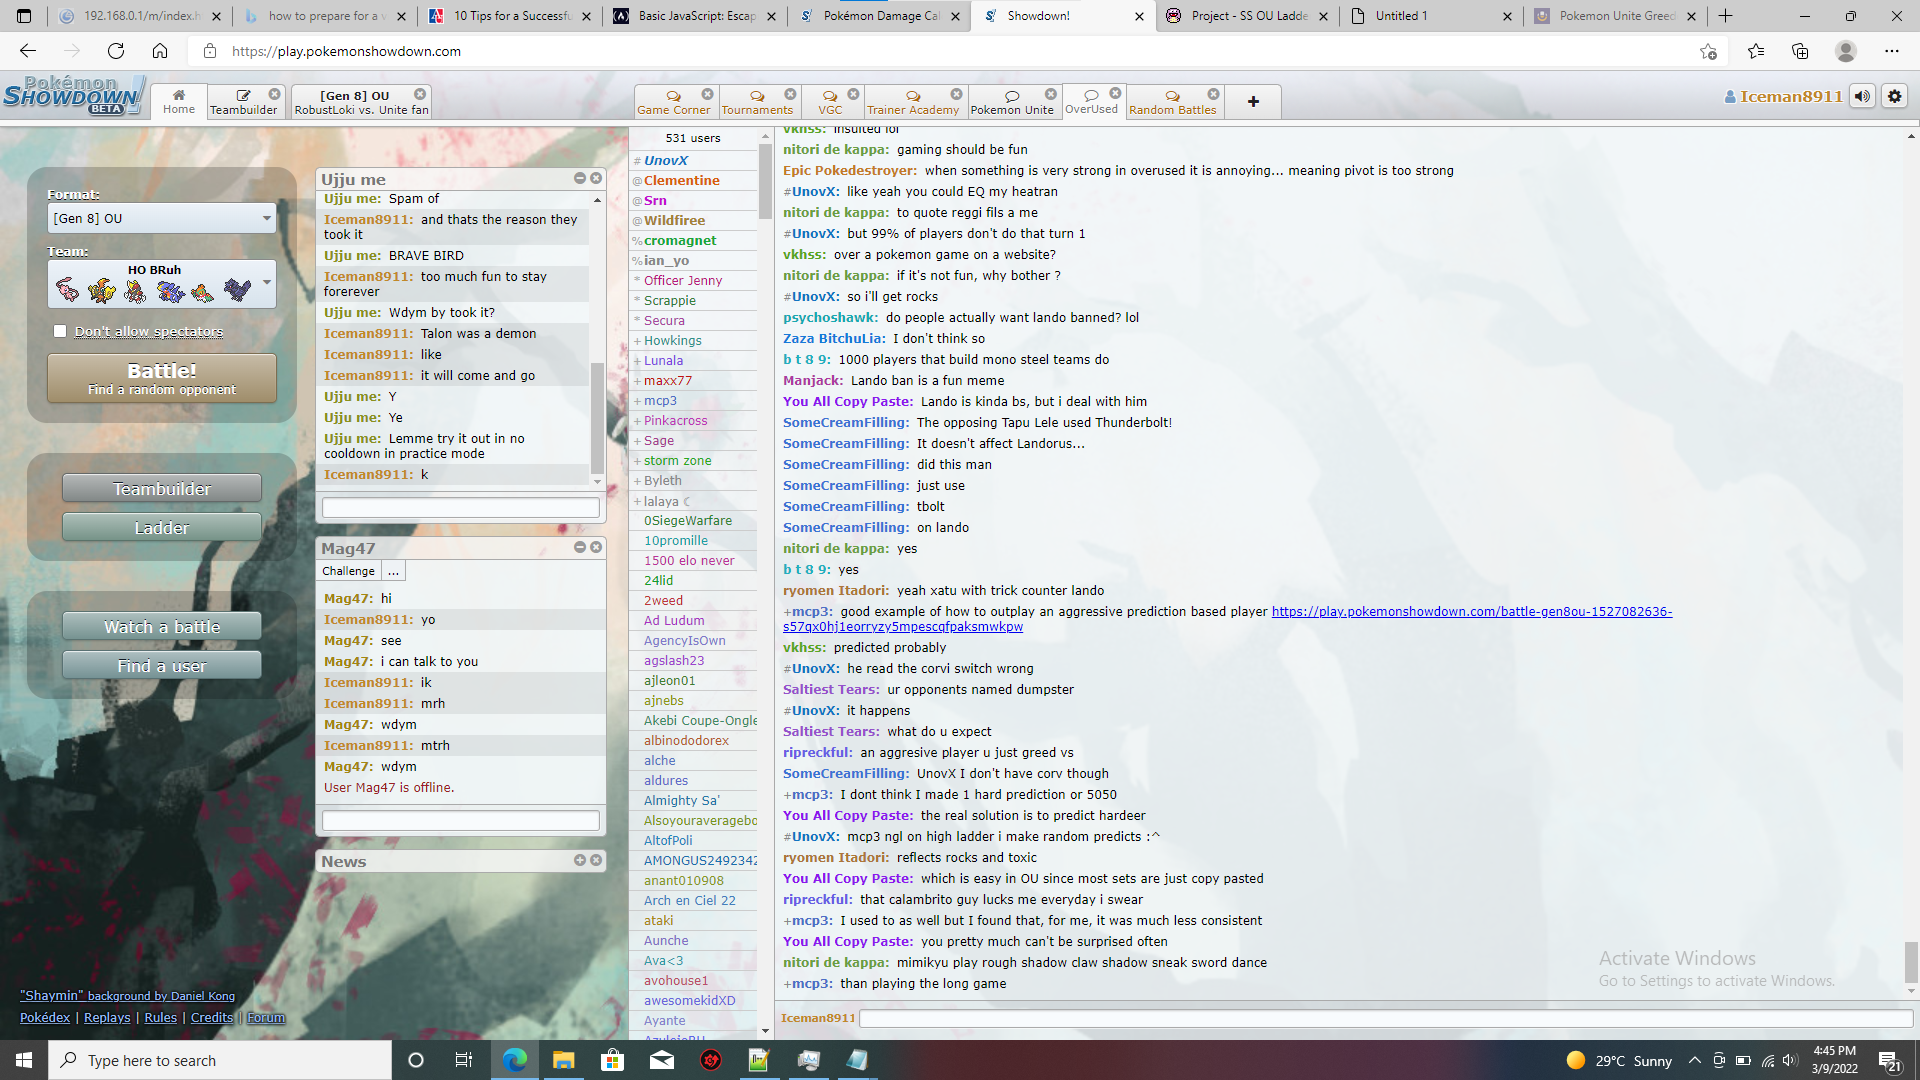Close the Ujju me chat window
The height and width of the screenshot is (1080, 1920).
tap(596, 178)
